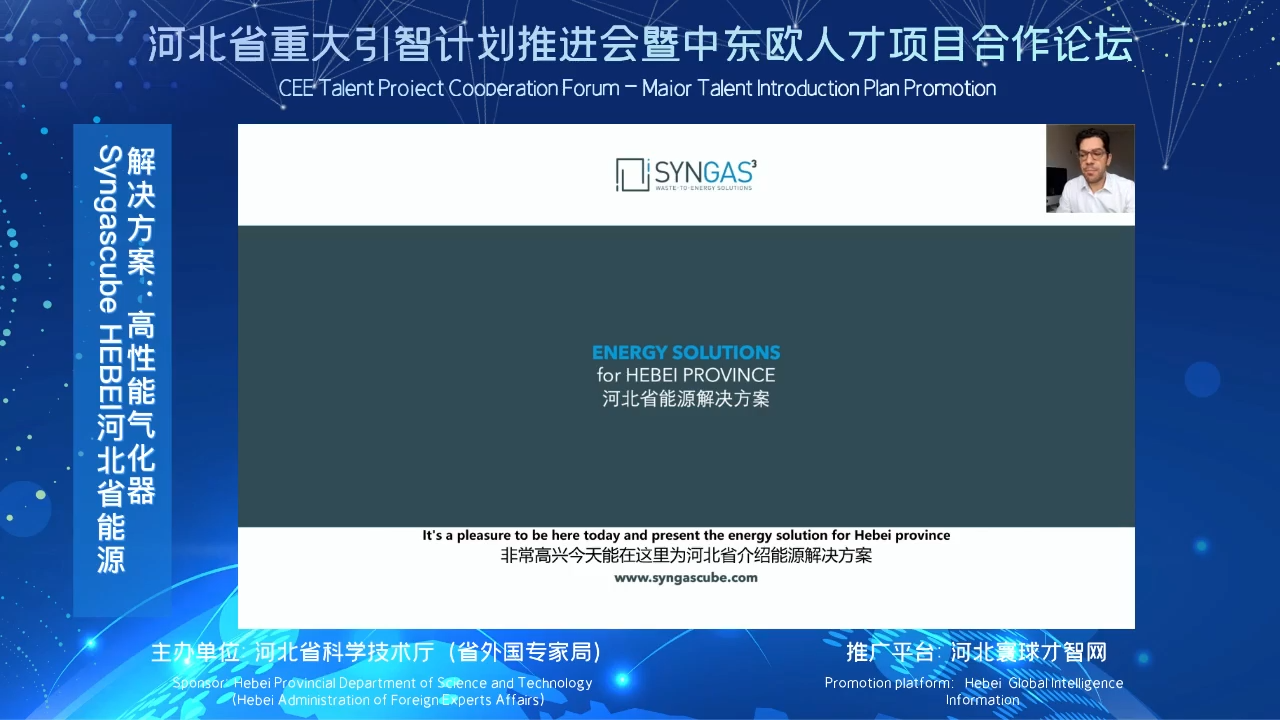Click the presenter webcam thumbnail

click(1090, 169)
